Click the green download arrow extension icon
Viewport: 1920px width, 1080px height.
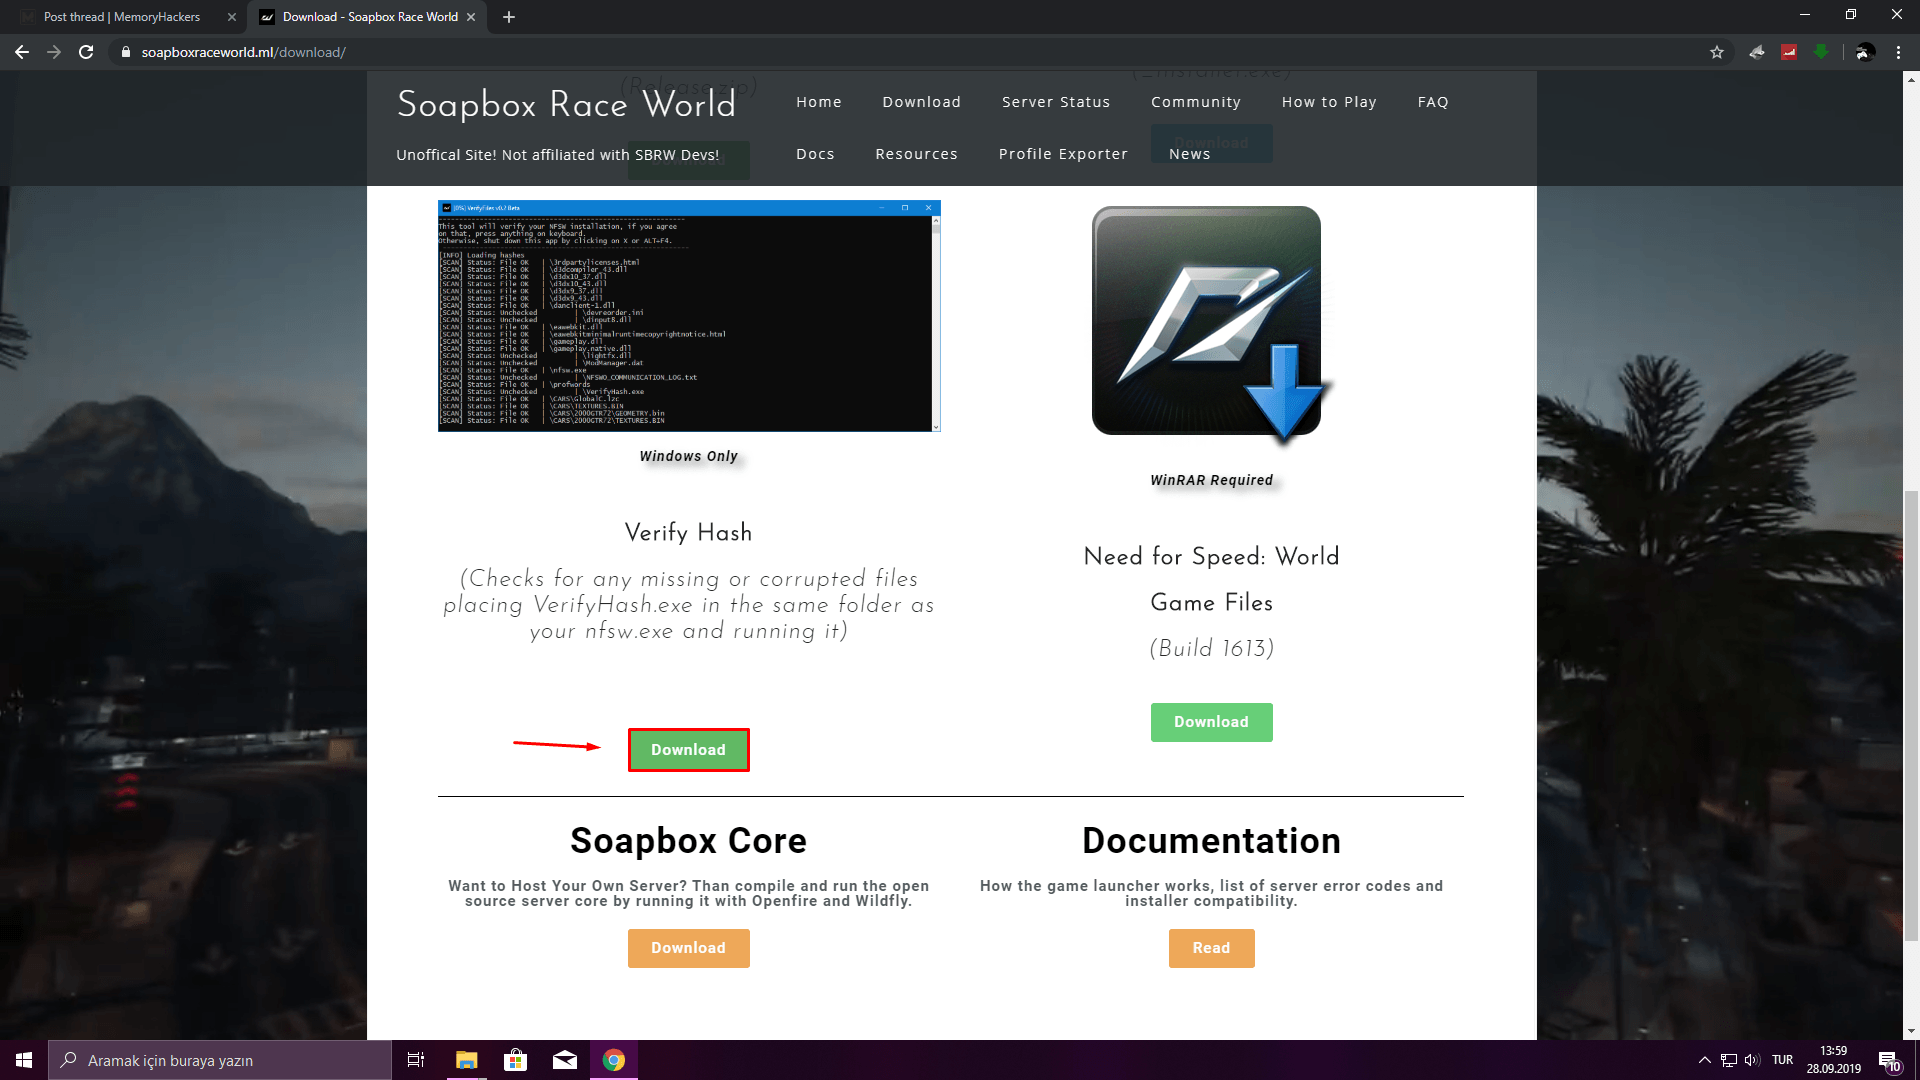(1821, 52)
